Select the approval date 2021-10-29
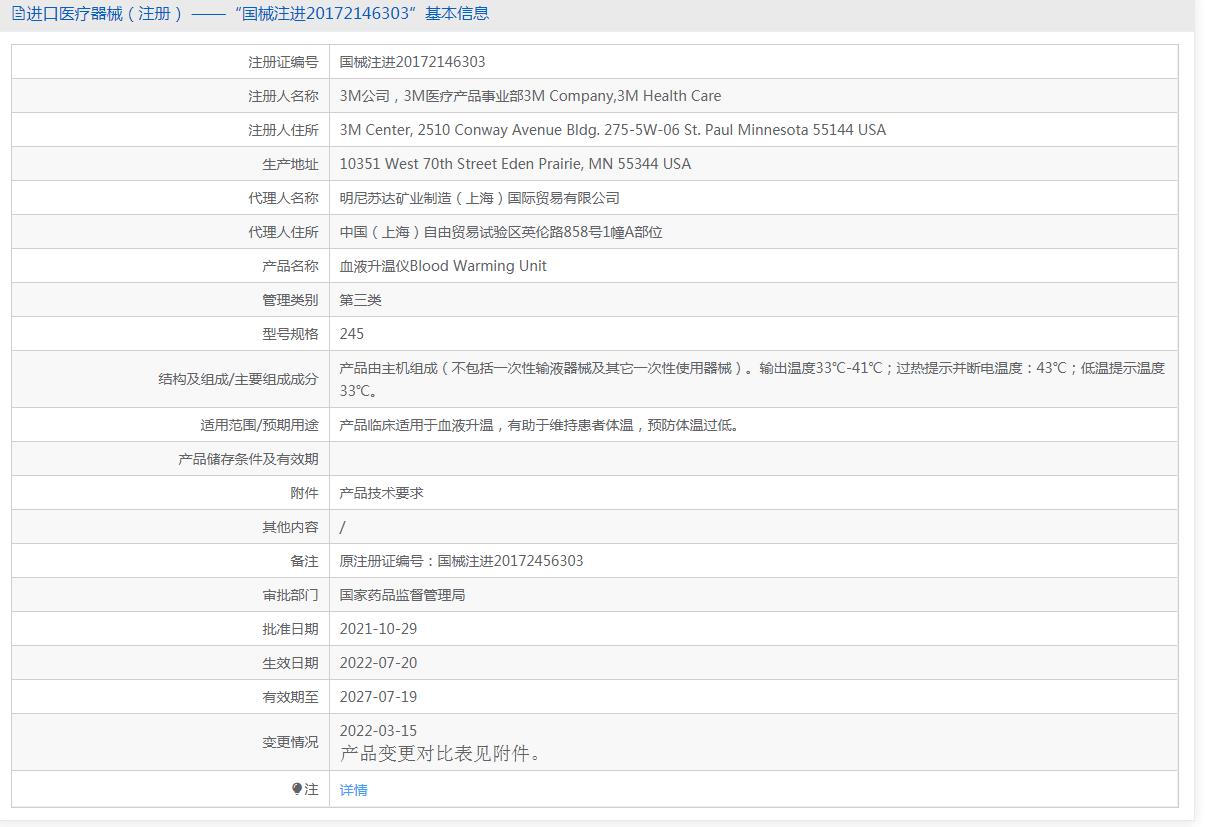The width and height of the screenshot is (1205, 827). coord(379,629)
